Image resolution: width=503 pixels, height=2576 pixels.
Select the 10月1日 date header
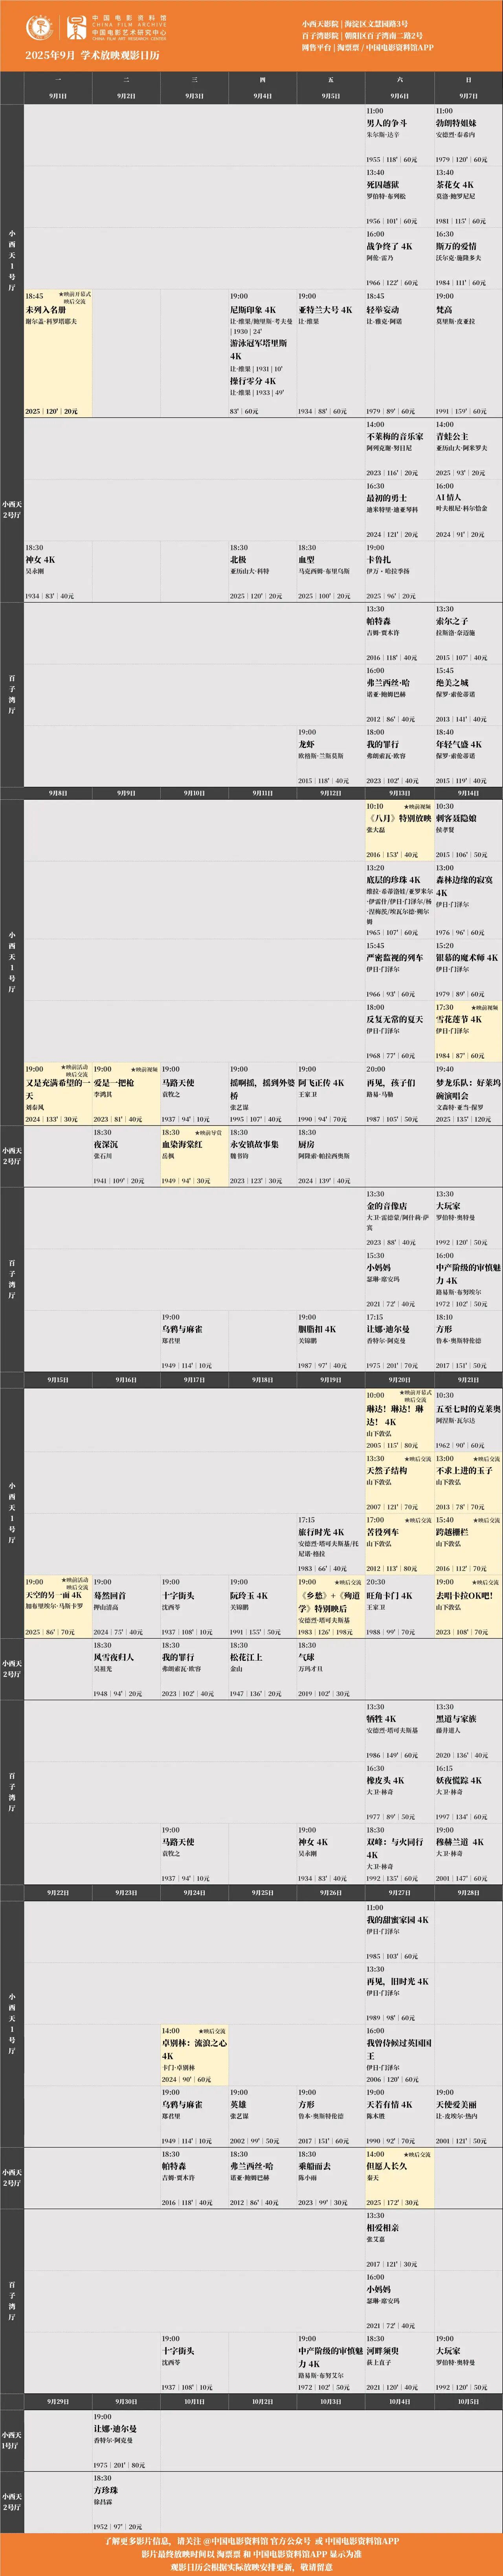click(x=195, y=2401)
